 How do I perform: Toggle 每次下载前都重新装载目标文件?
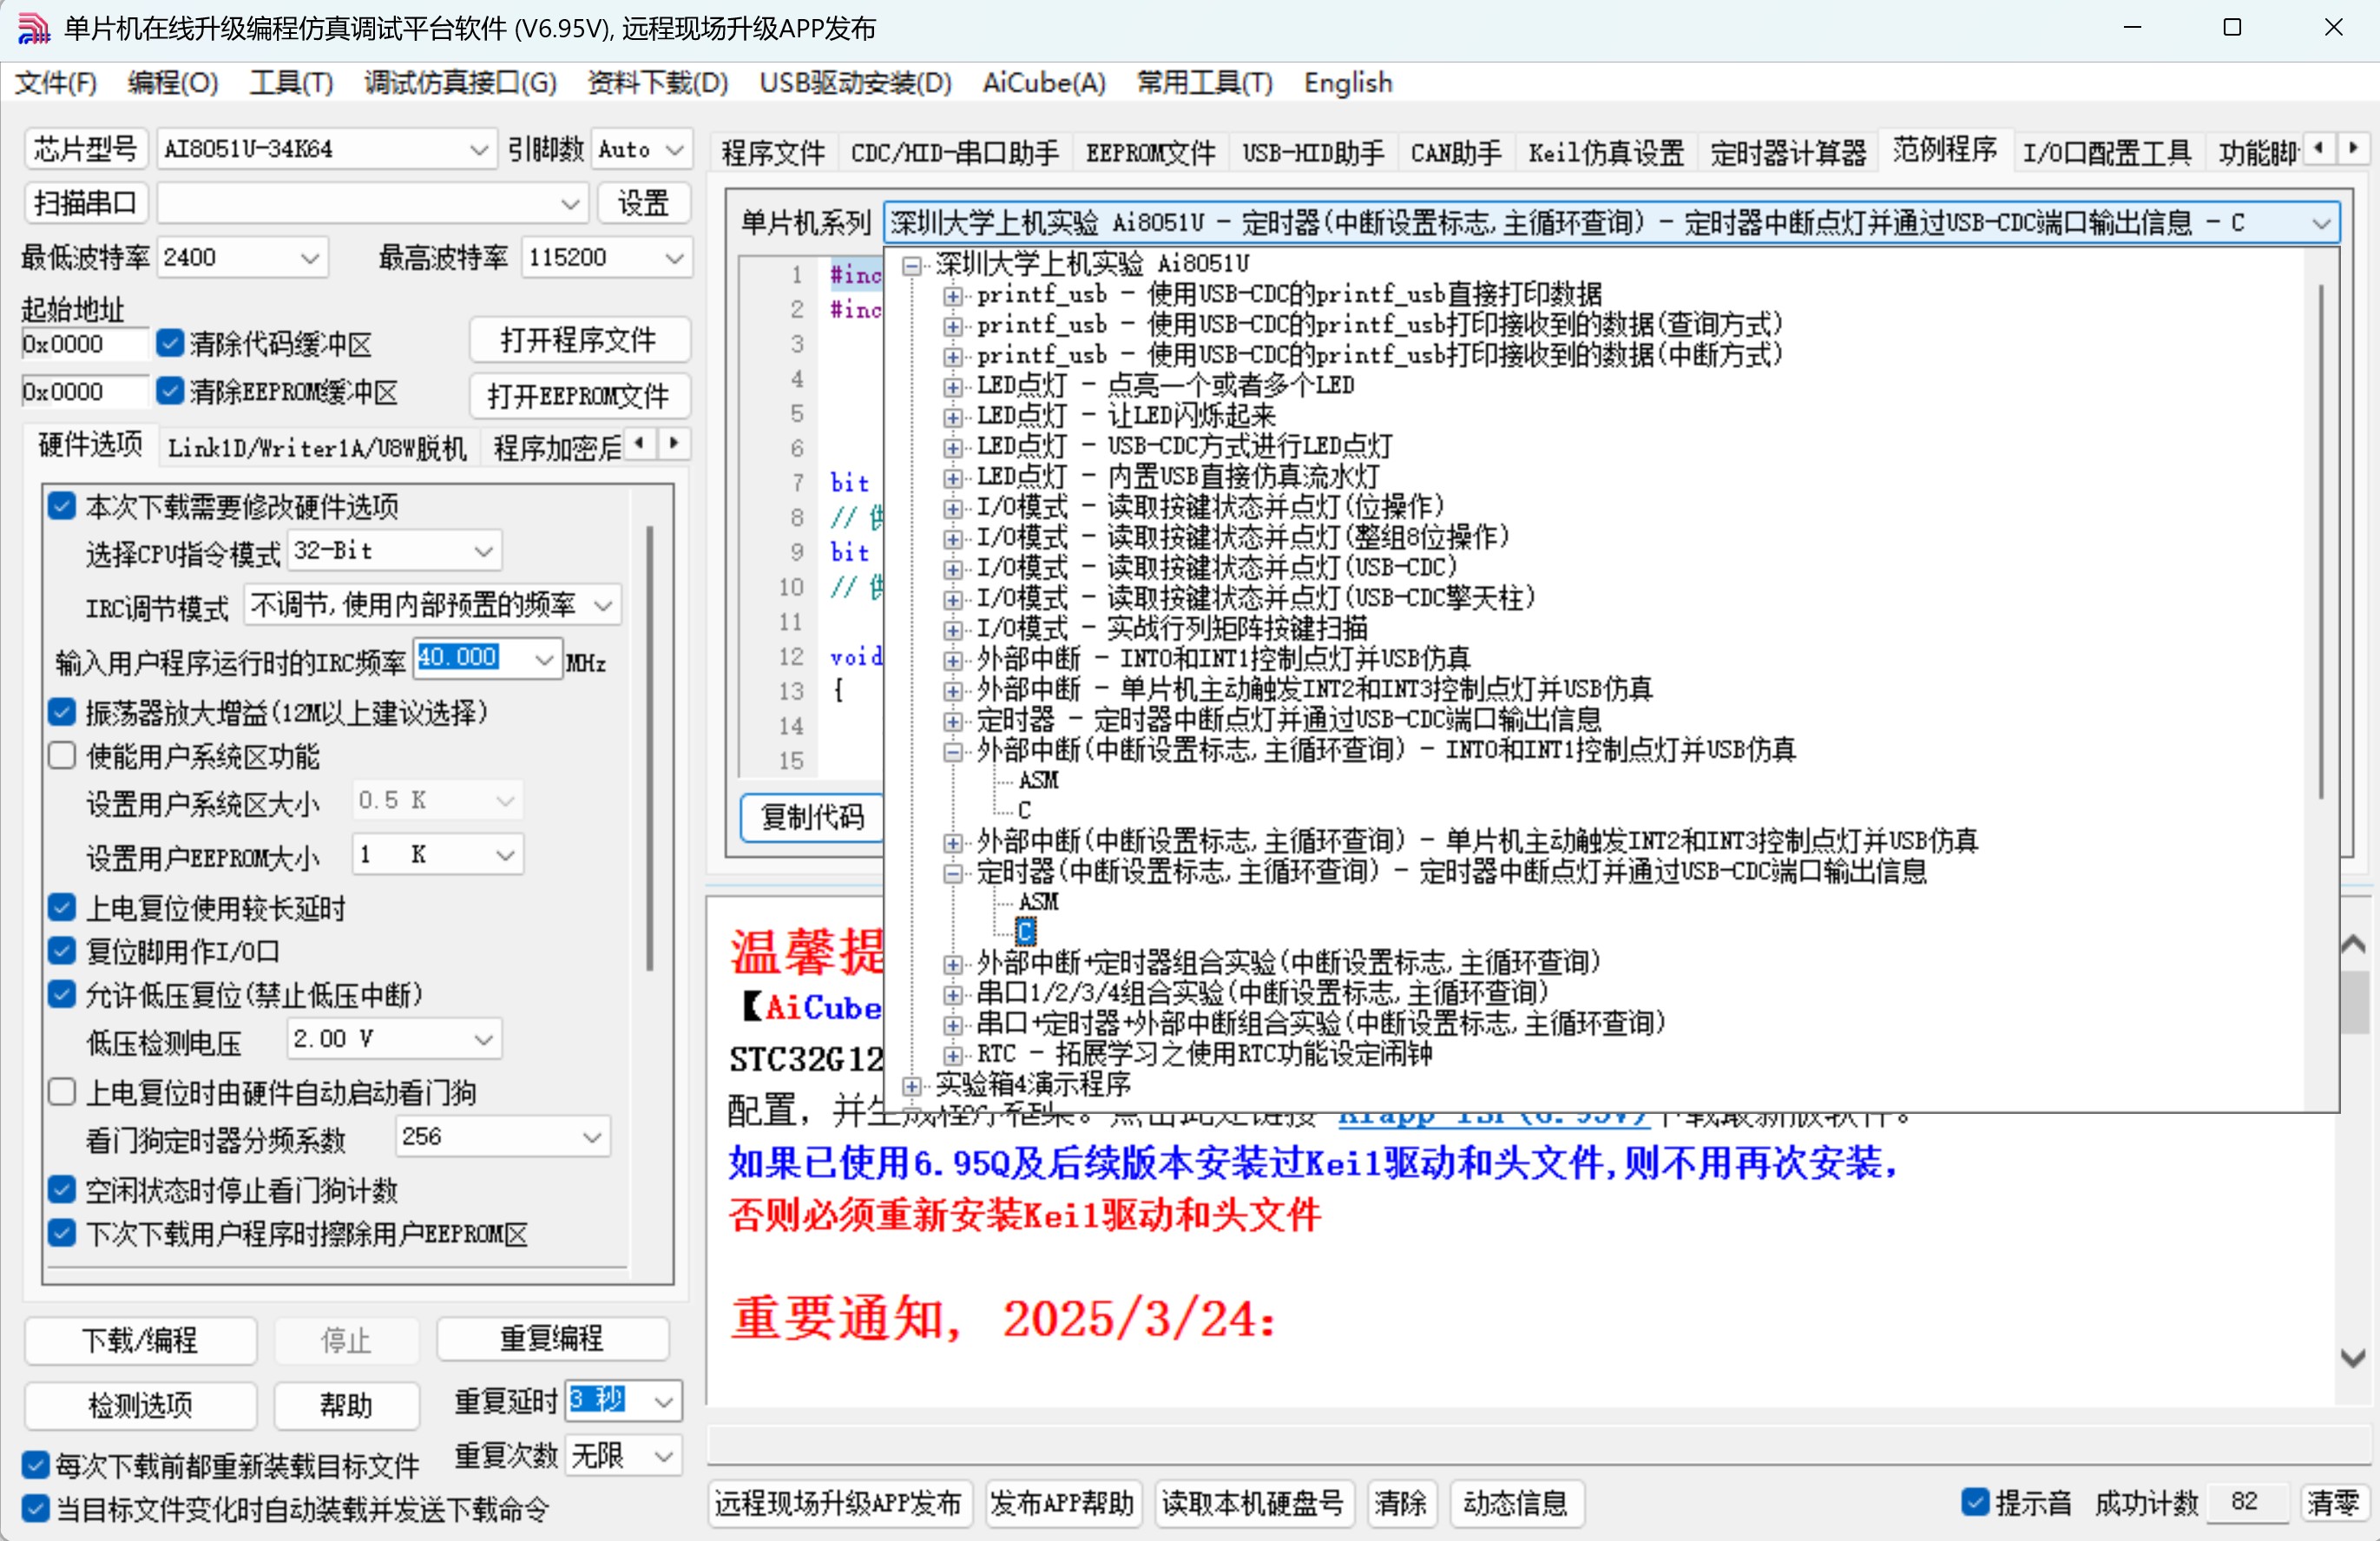point(35,1465)
